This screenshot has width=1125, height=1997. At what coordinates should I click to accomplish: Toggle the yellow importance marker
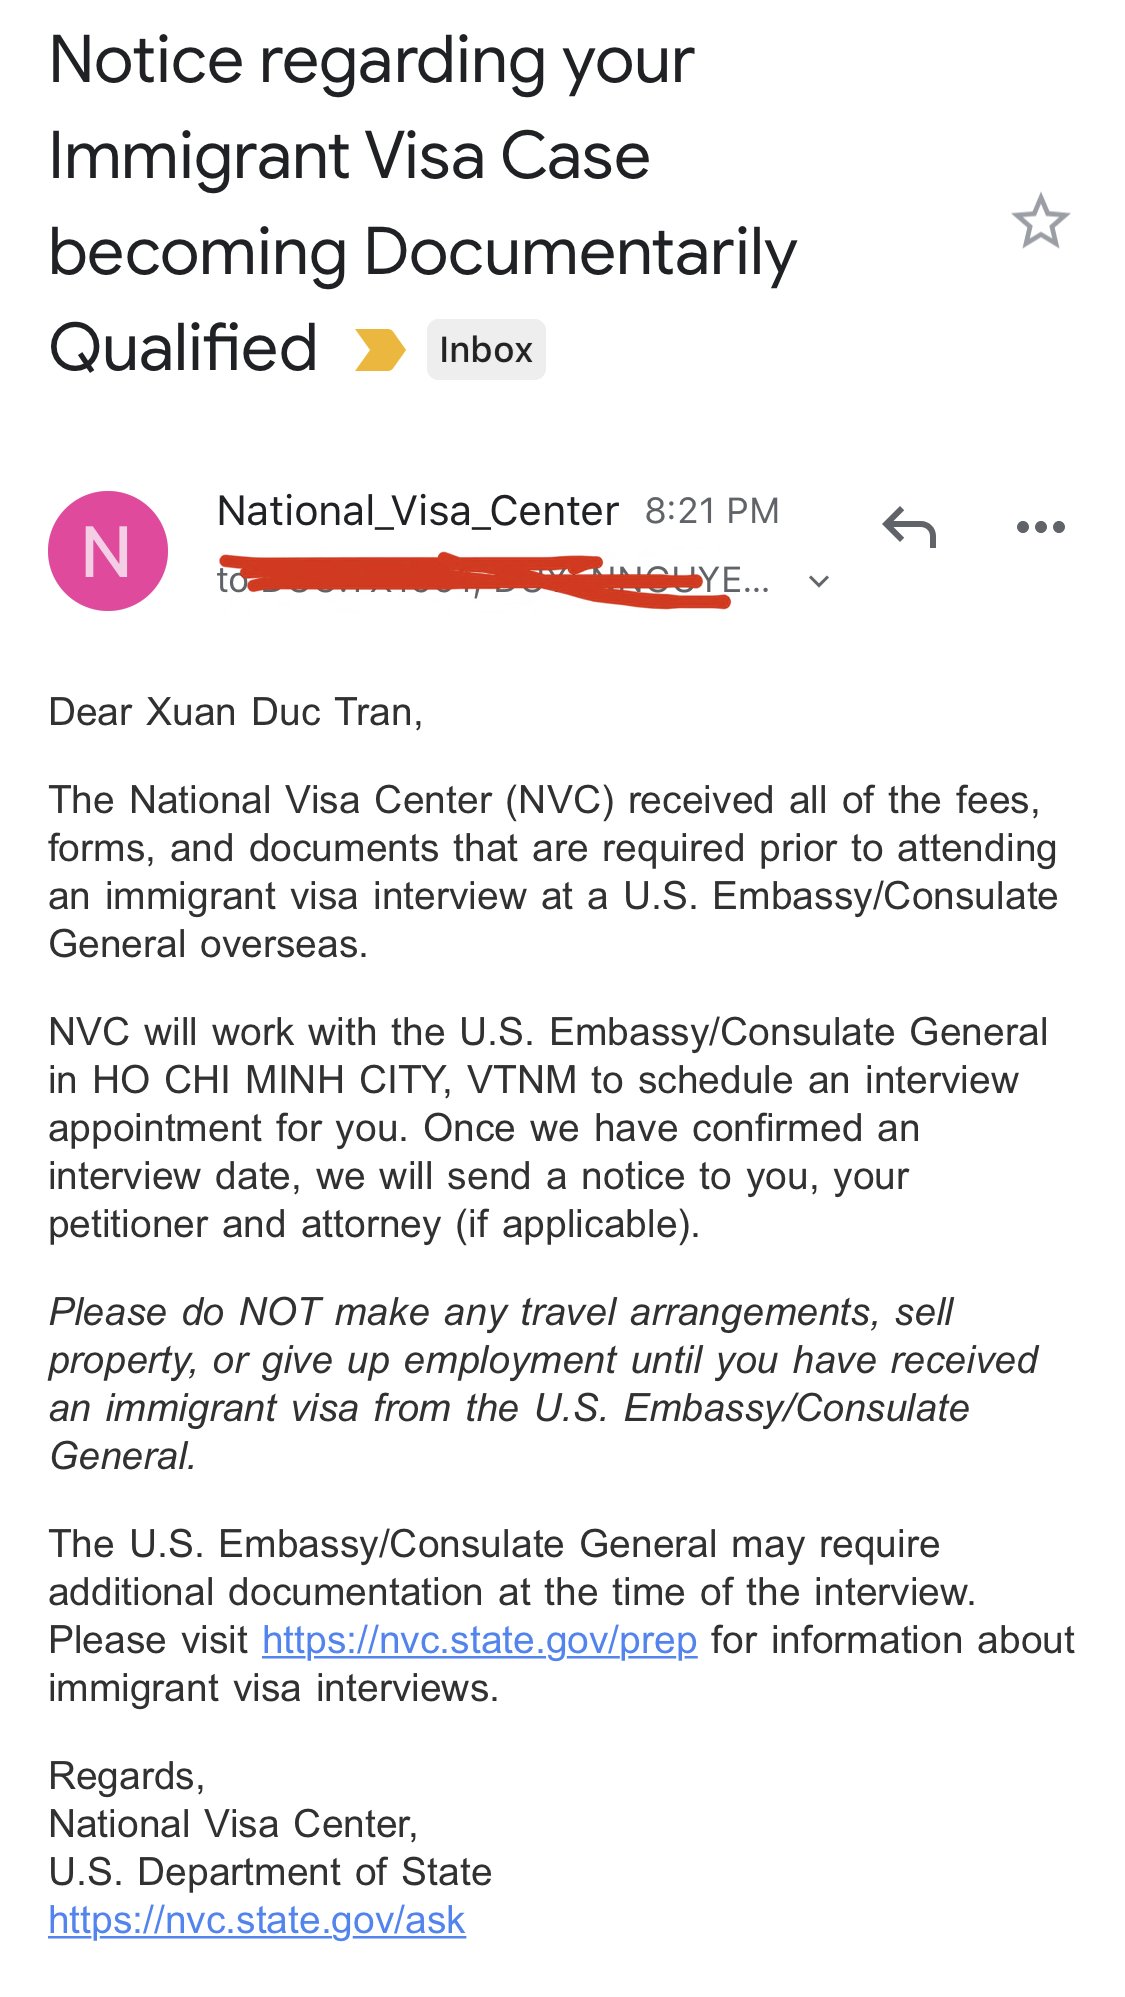click(x=380, y=350)
